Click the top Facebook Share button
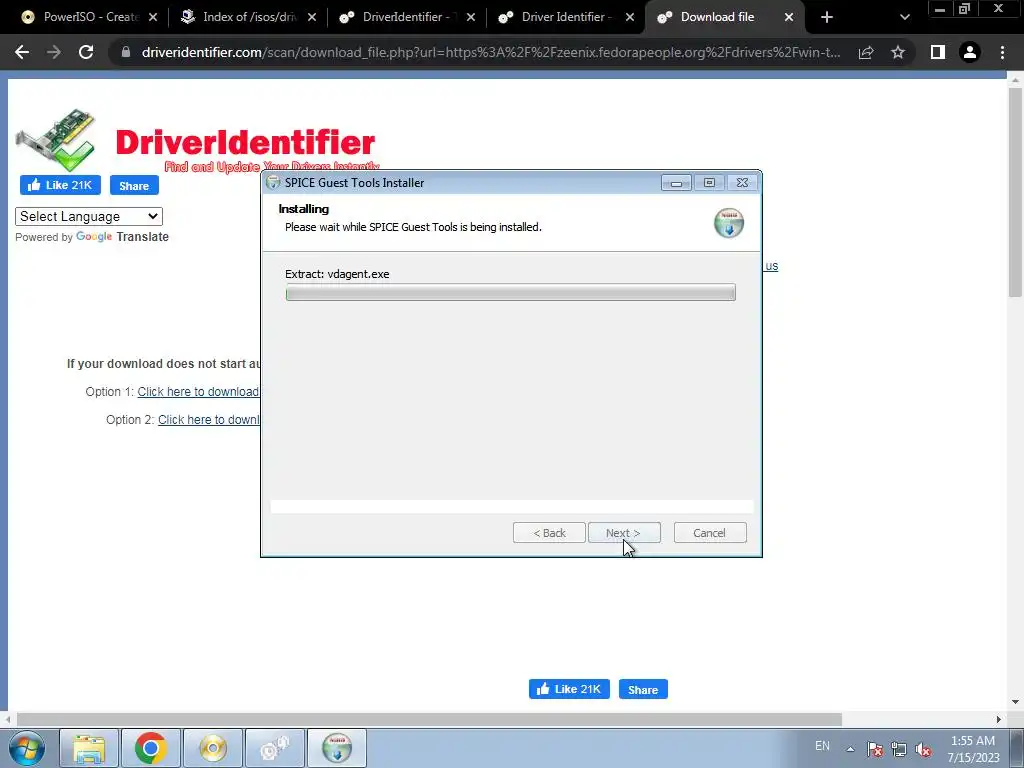This screenshot has width=1024, height=768. pyautogui.click(x=134, y=185)
